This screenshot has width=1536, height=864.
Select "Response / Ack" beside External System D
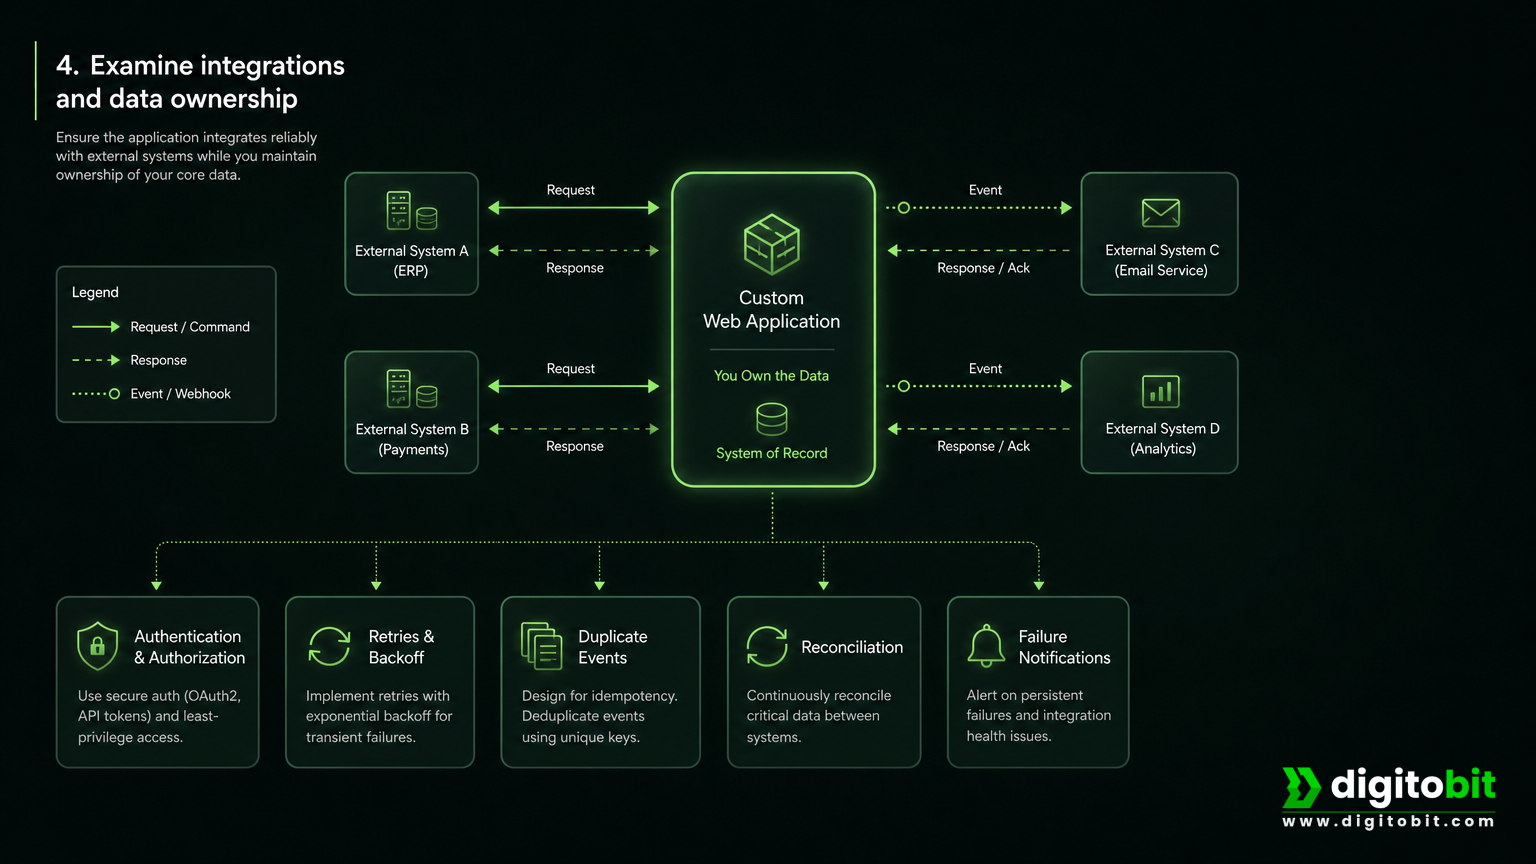(983, 446)
